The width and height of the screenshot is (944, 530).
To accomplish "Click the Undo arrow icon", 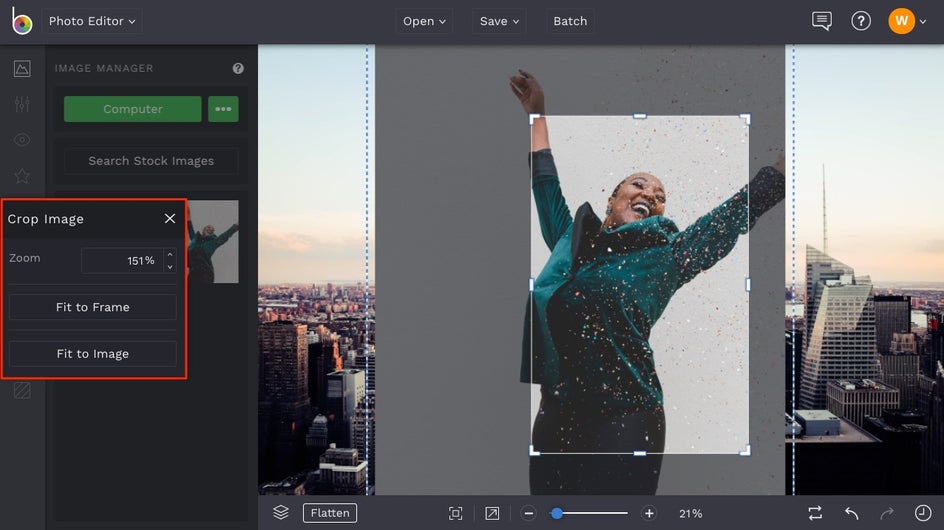I will click(851, 513).
